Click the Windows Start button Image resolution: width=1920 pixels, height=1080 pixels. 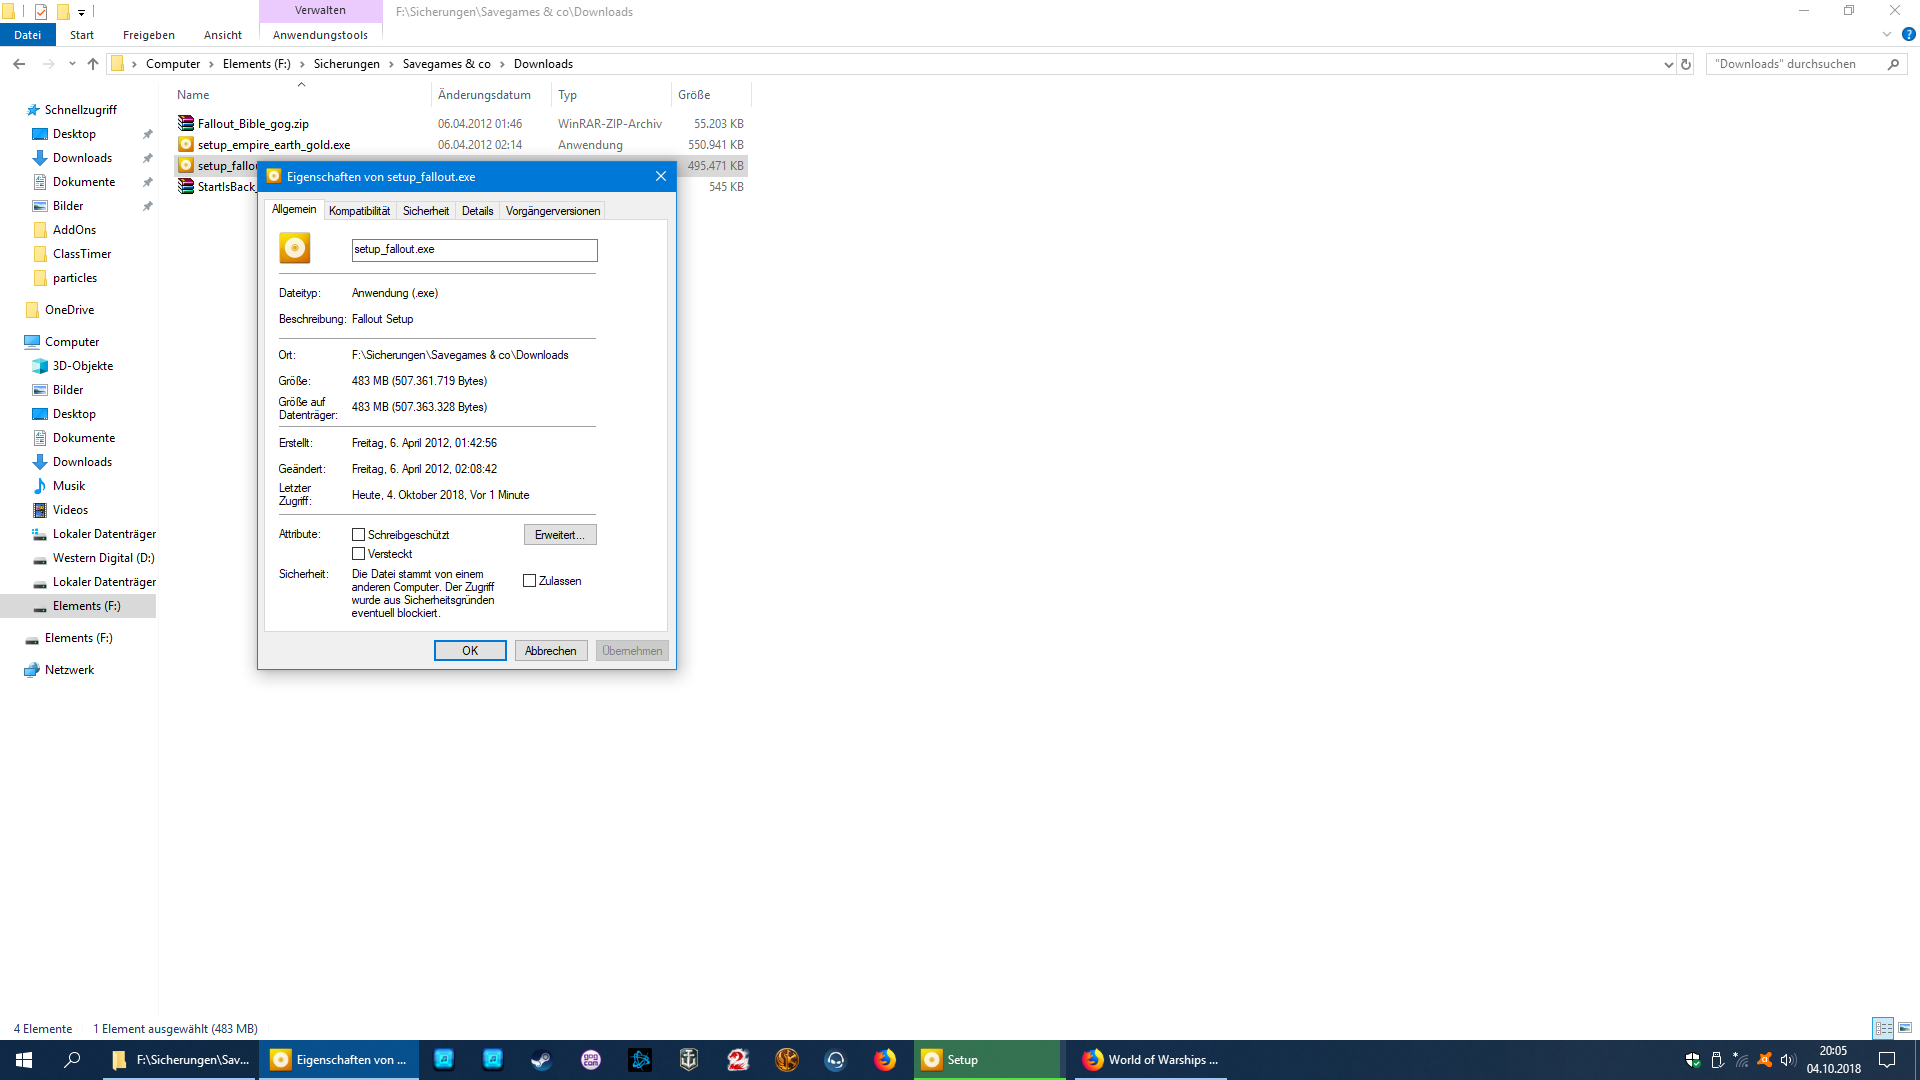tap(24, 1060)
